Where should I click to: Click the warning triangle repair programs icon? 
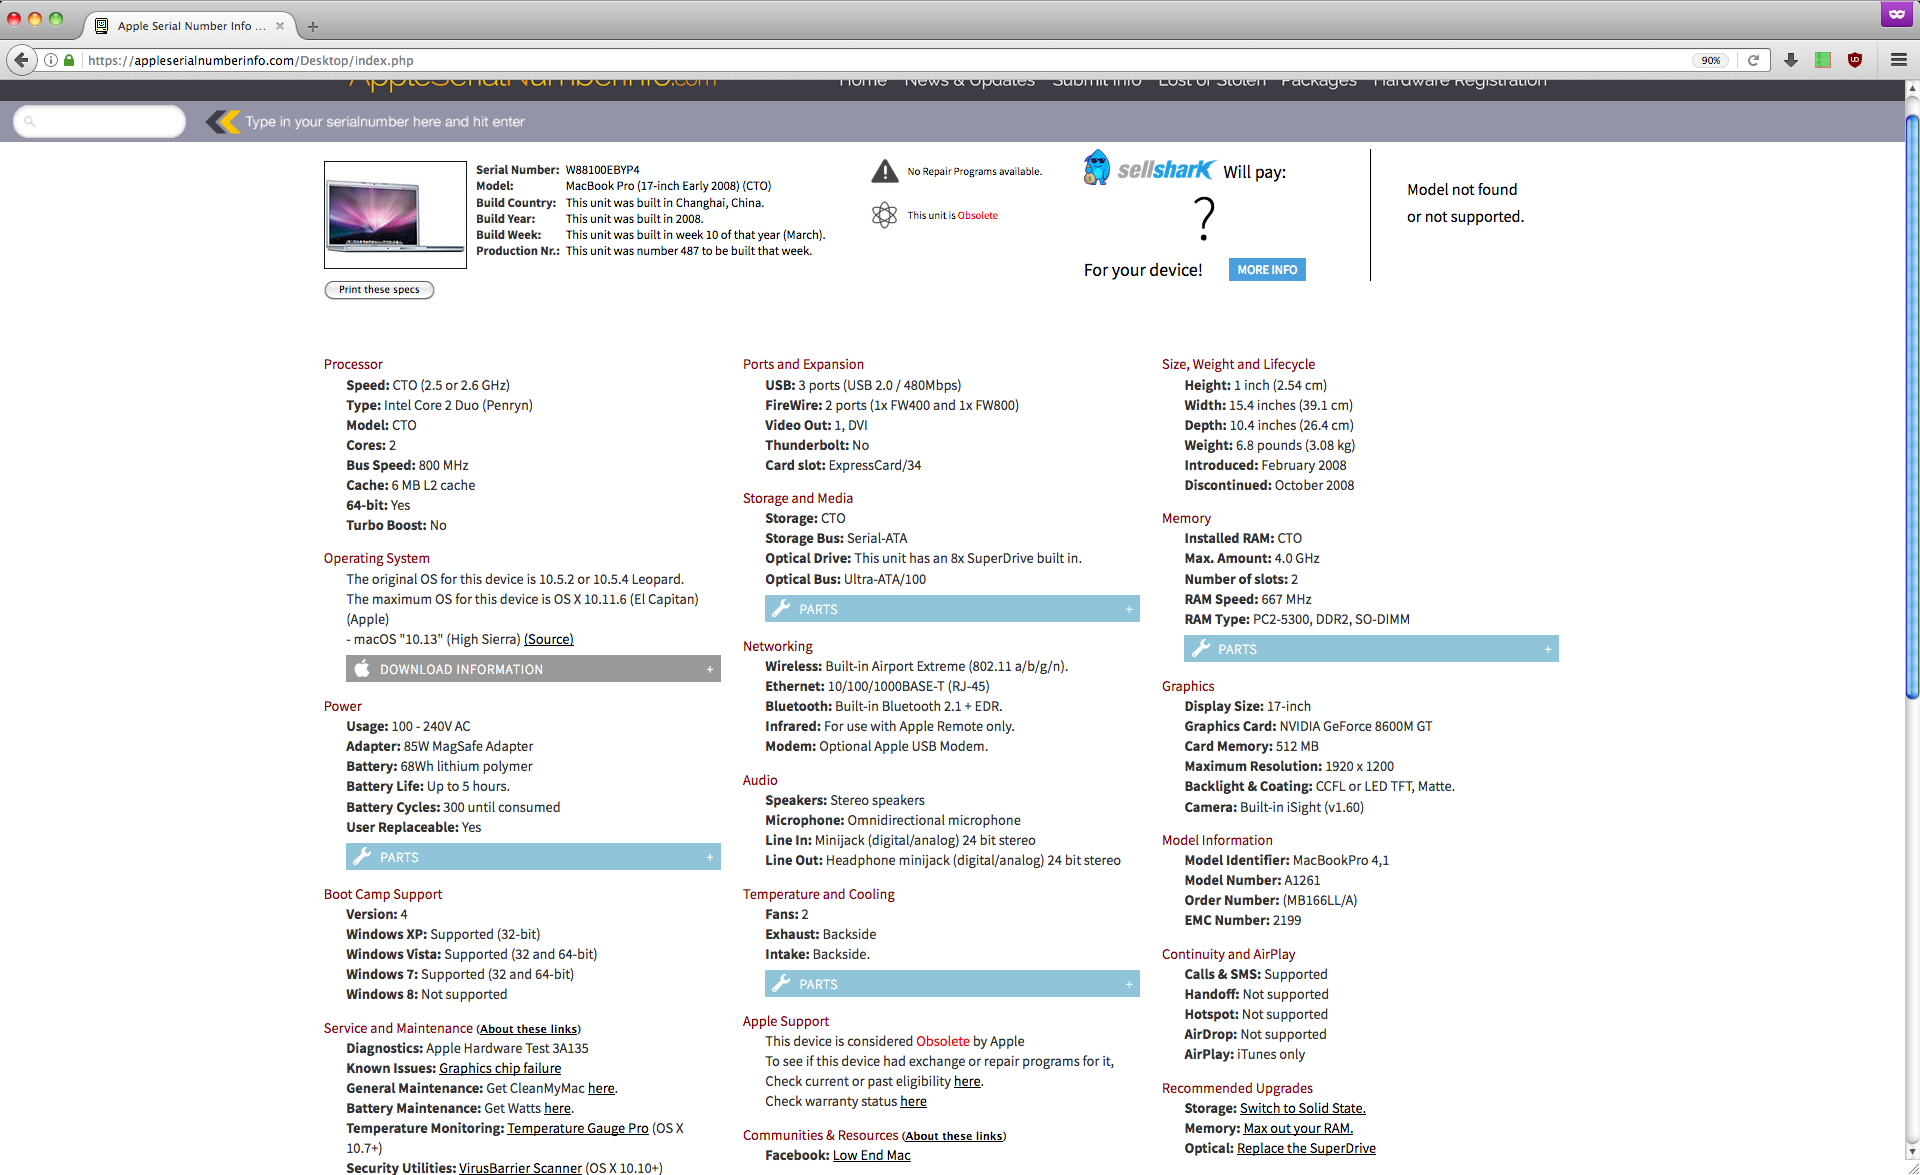click(x=885, y=171)
